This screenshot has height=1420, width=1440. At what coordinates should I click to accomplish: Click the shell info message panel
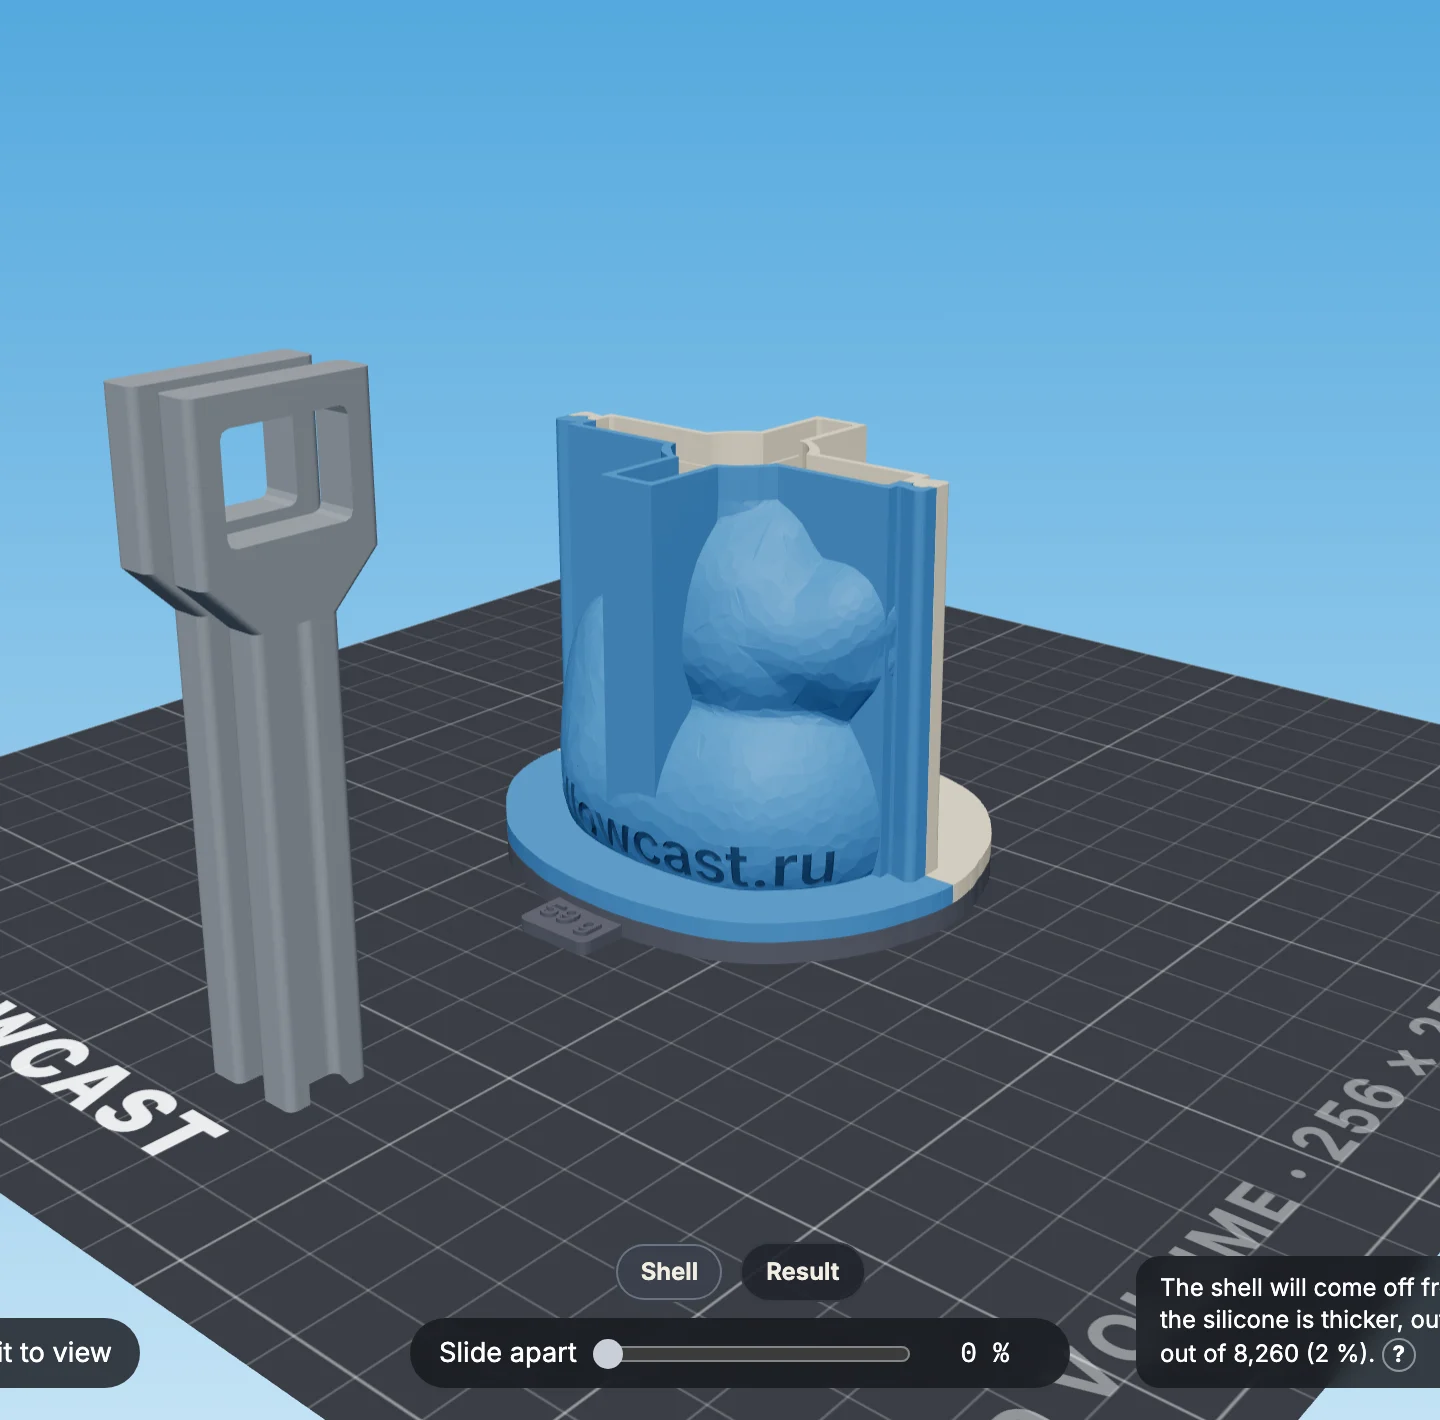pyautogui.click(x=1288, y=1321)
